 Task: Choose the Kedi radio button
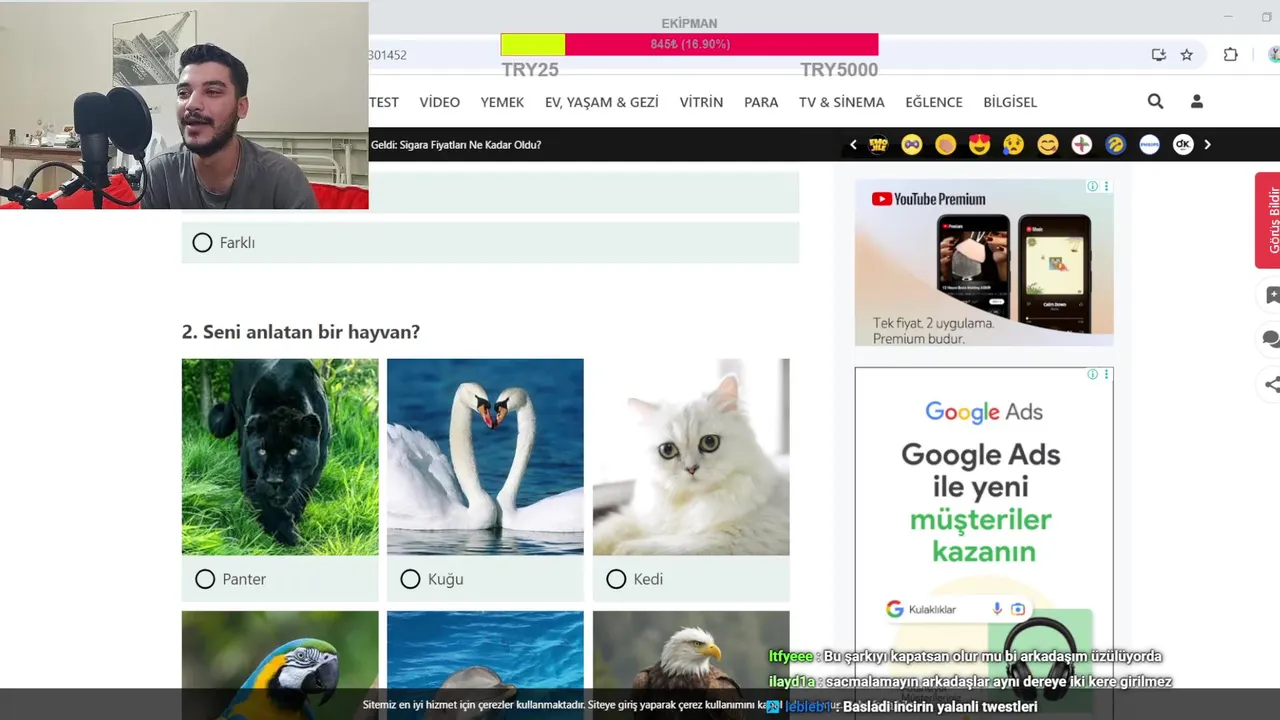pyautogui.click(x=616, y=579)
